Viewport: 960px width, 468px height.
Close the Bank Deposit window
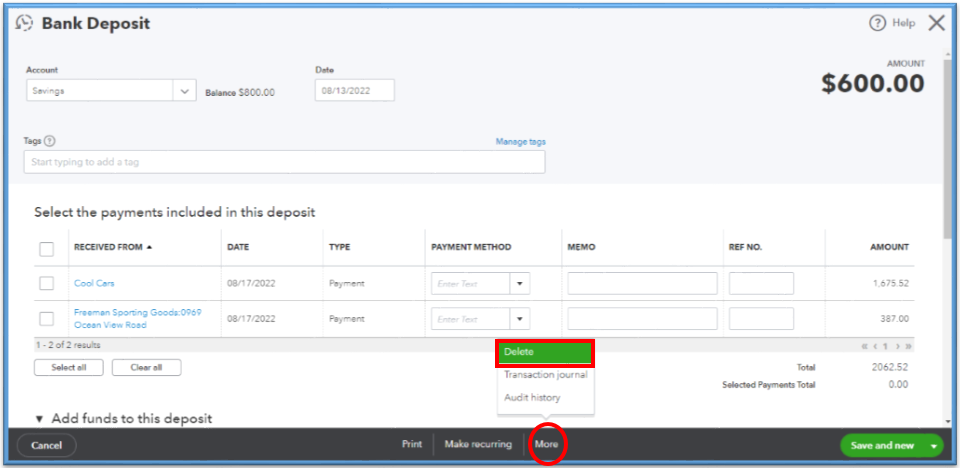[x=937, y=23]
